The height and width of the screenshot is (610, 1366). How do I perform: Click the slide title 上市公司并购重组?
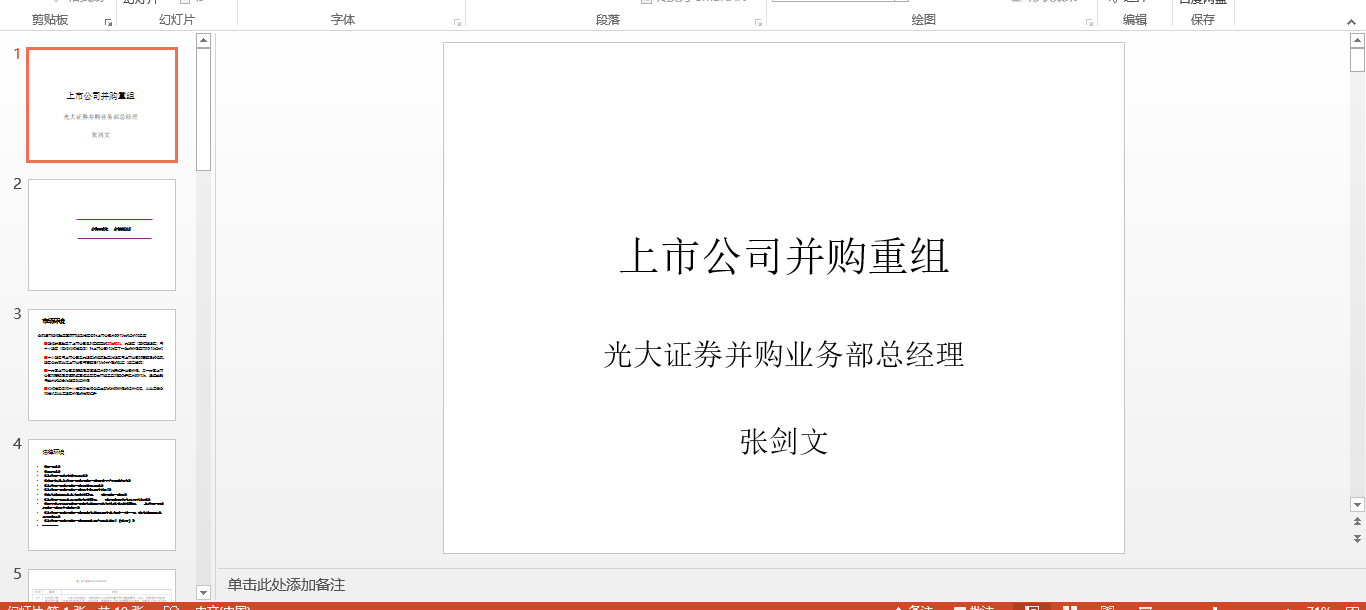click(784, 257)
